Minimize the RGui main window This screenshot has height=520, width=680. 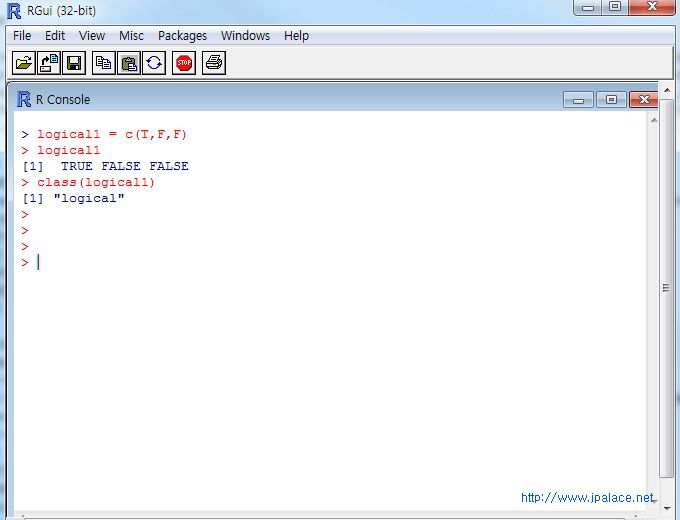pyautogui.click(x=588, y=7)
